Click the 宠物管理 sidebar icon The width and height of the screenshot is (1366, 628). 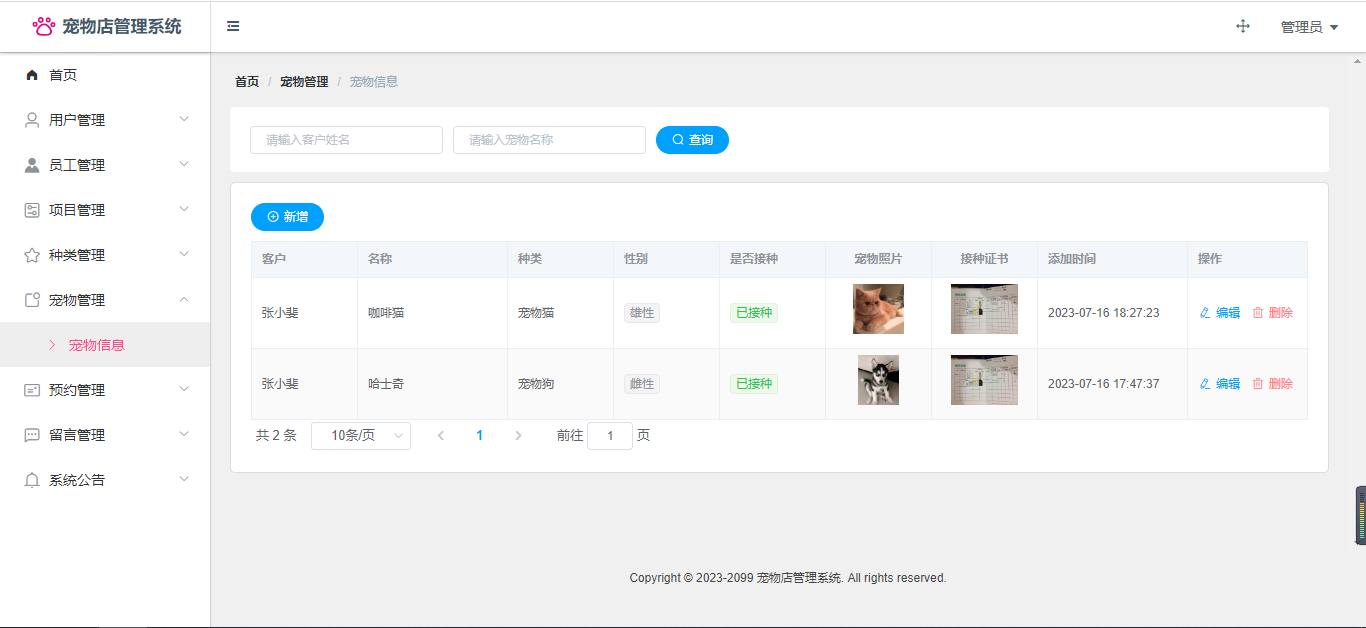coord(32,300)
